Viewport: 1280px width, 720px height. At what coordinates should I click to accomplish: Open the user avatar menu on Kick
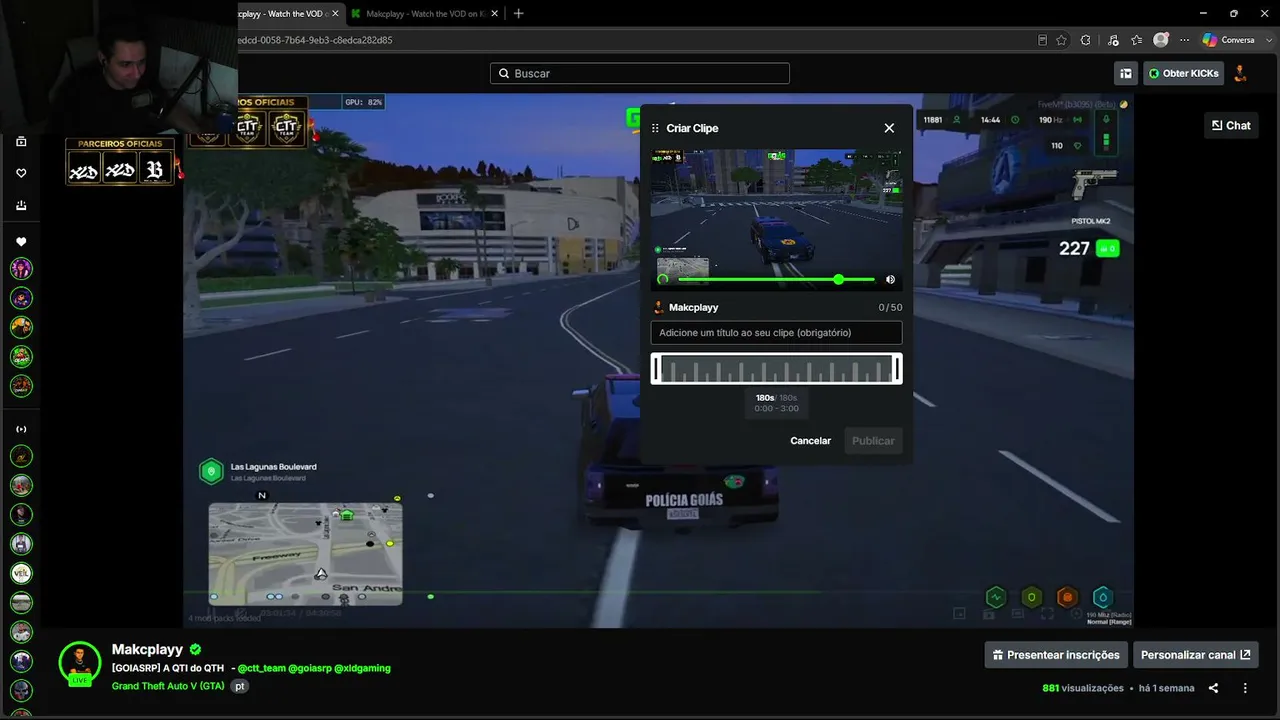coord(1241,73)
